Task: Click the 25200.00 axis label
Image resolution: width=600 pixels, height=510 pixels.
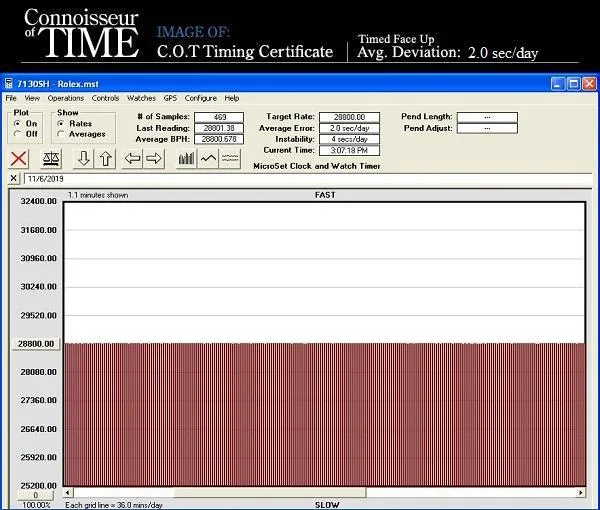Action: 38,486
